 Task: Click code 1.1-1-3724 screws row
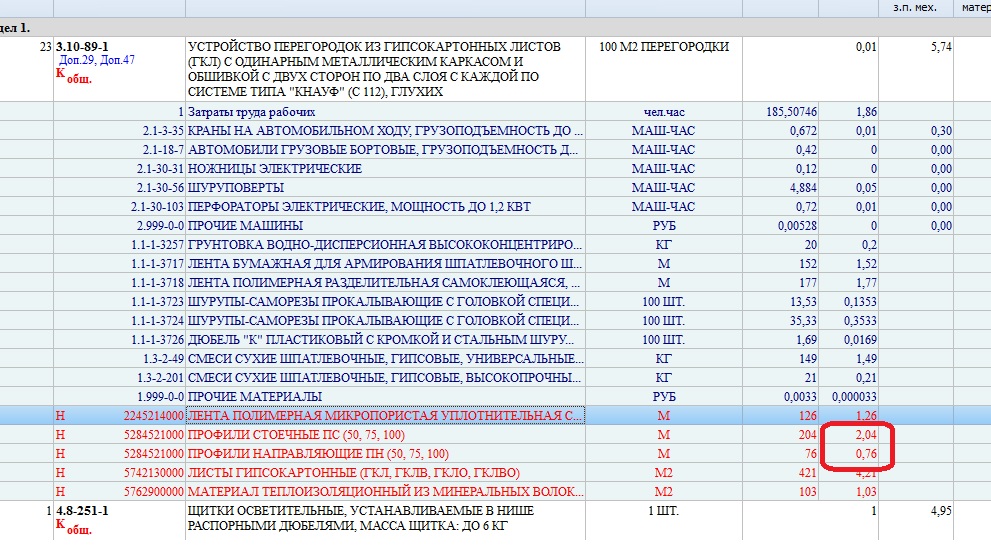(157, 321)
